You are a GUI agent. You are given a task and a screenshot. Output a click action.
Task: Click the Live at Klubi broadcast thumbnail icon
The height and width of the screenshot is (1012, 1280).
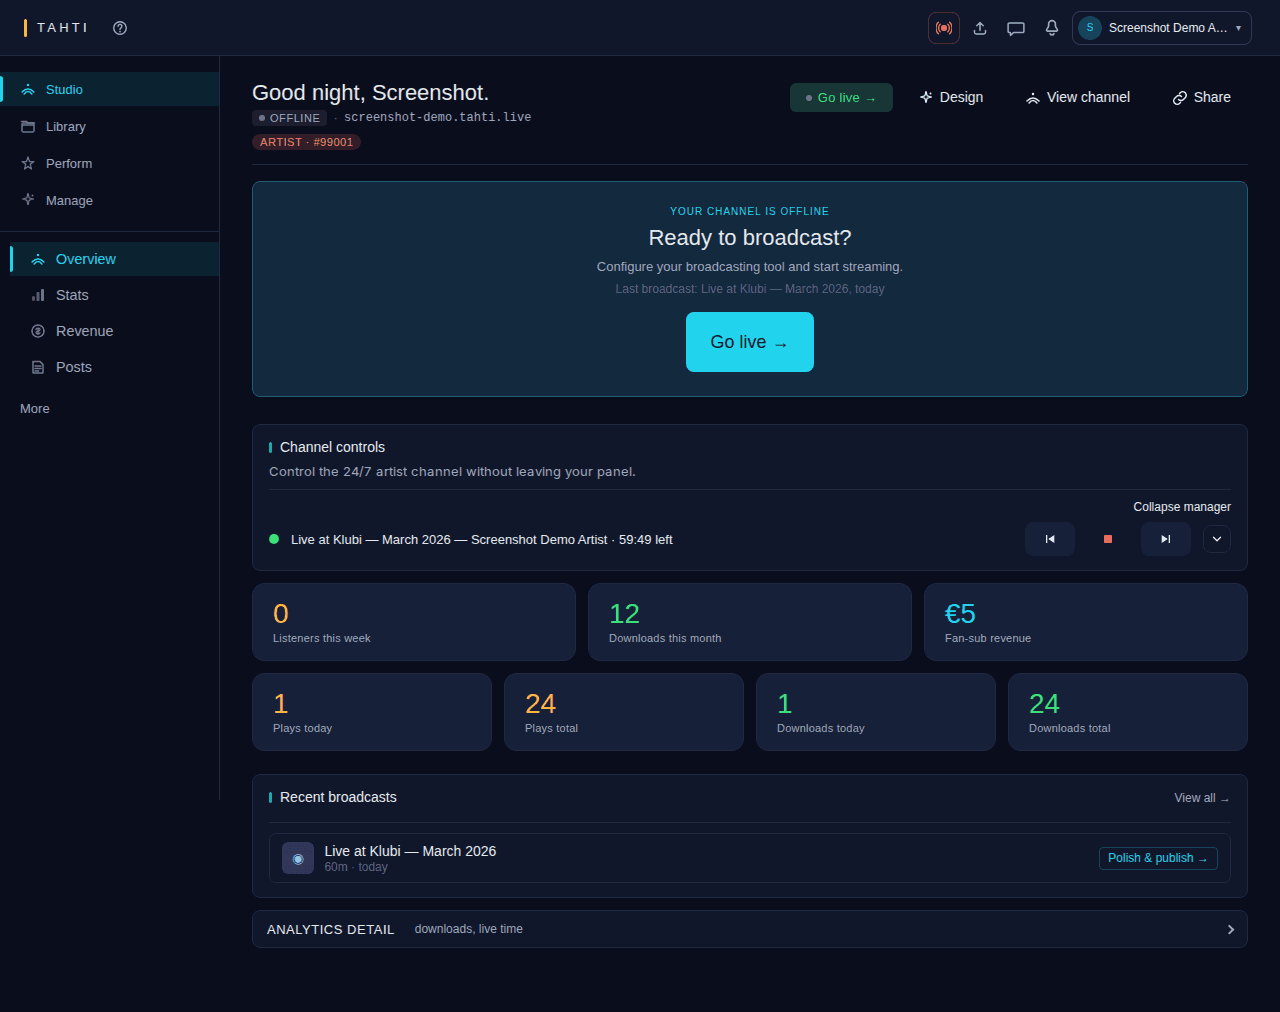tap(298, 858)
